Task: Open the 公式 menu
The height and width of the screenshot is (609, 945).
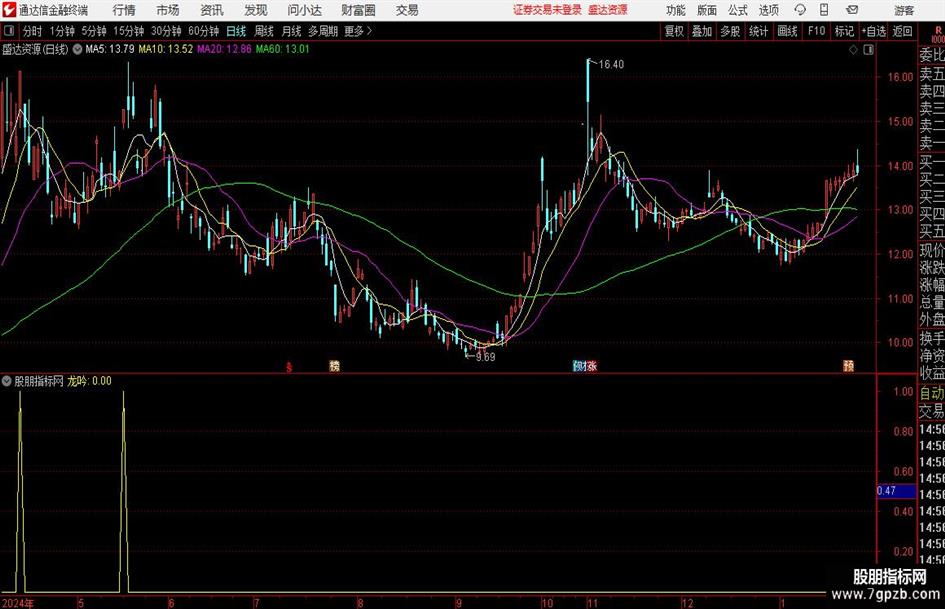Action: [738, 10]
